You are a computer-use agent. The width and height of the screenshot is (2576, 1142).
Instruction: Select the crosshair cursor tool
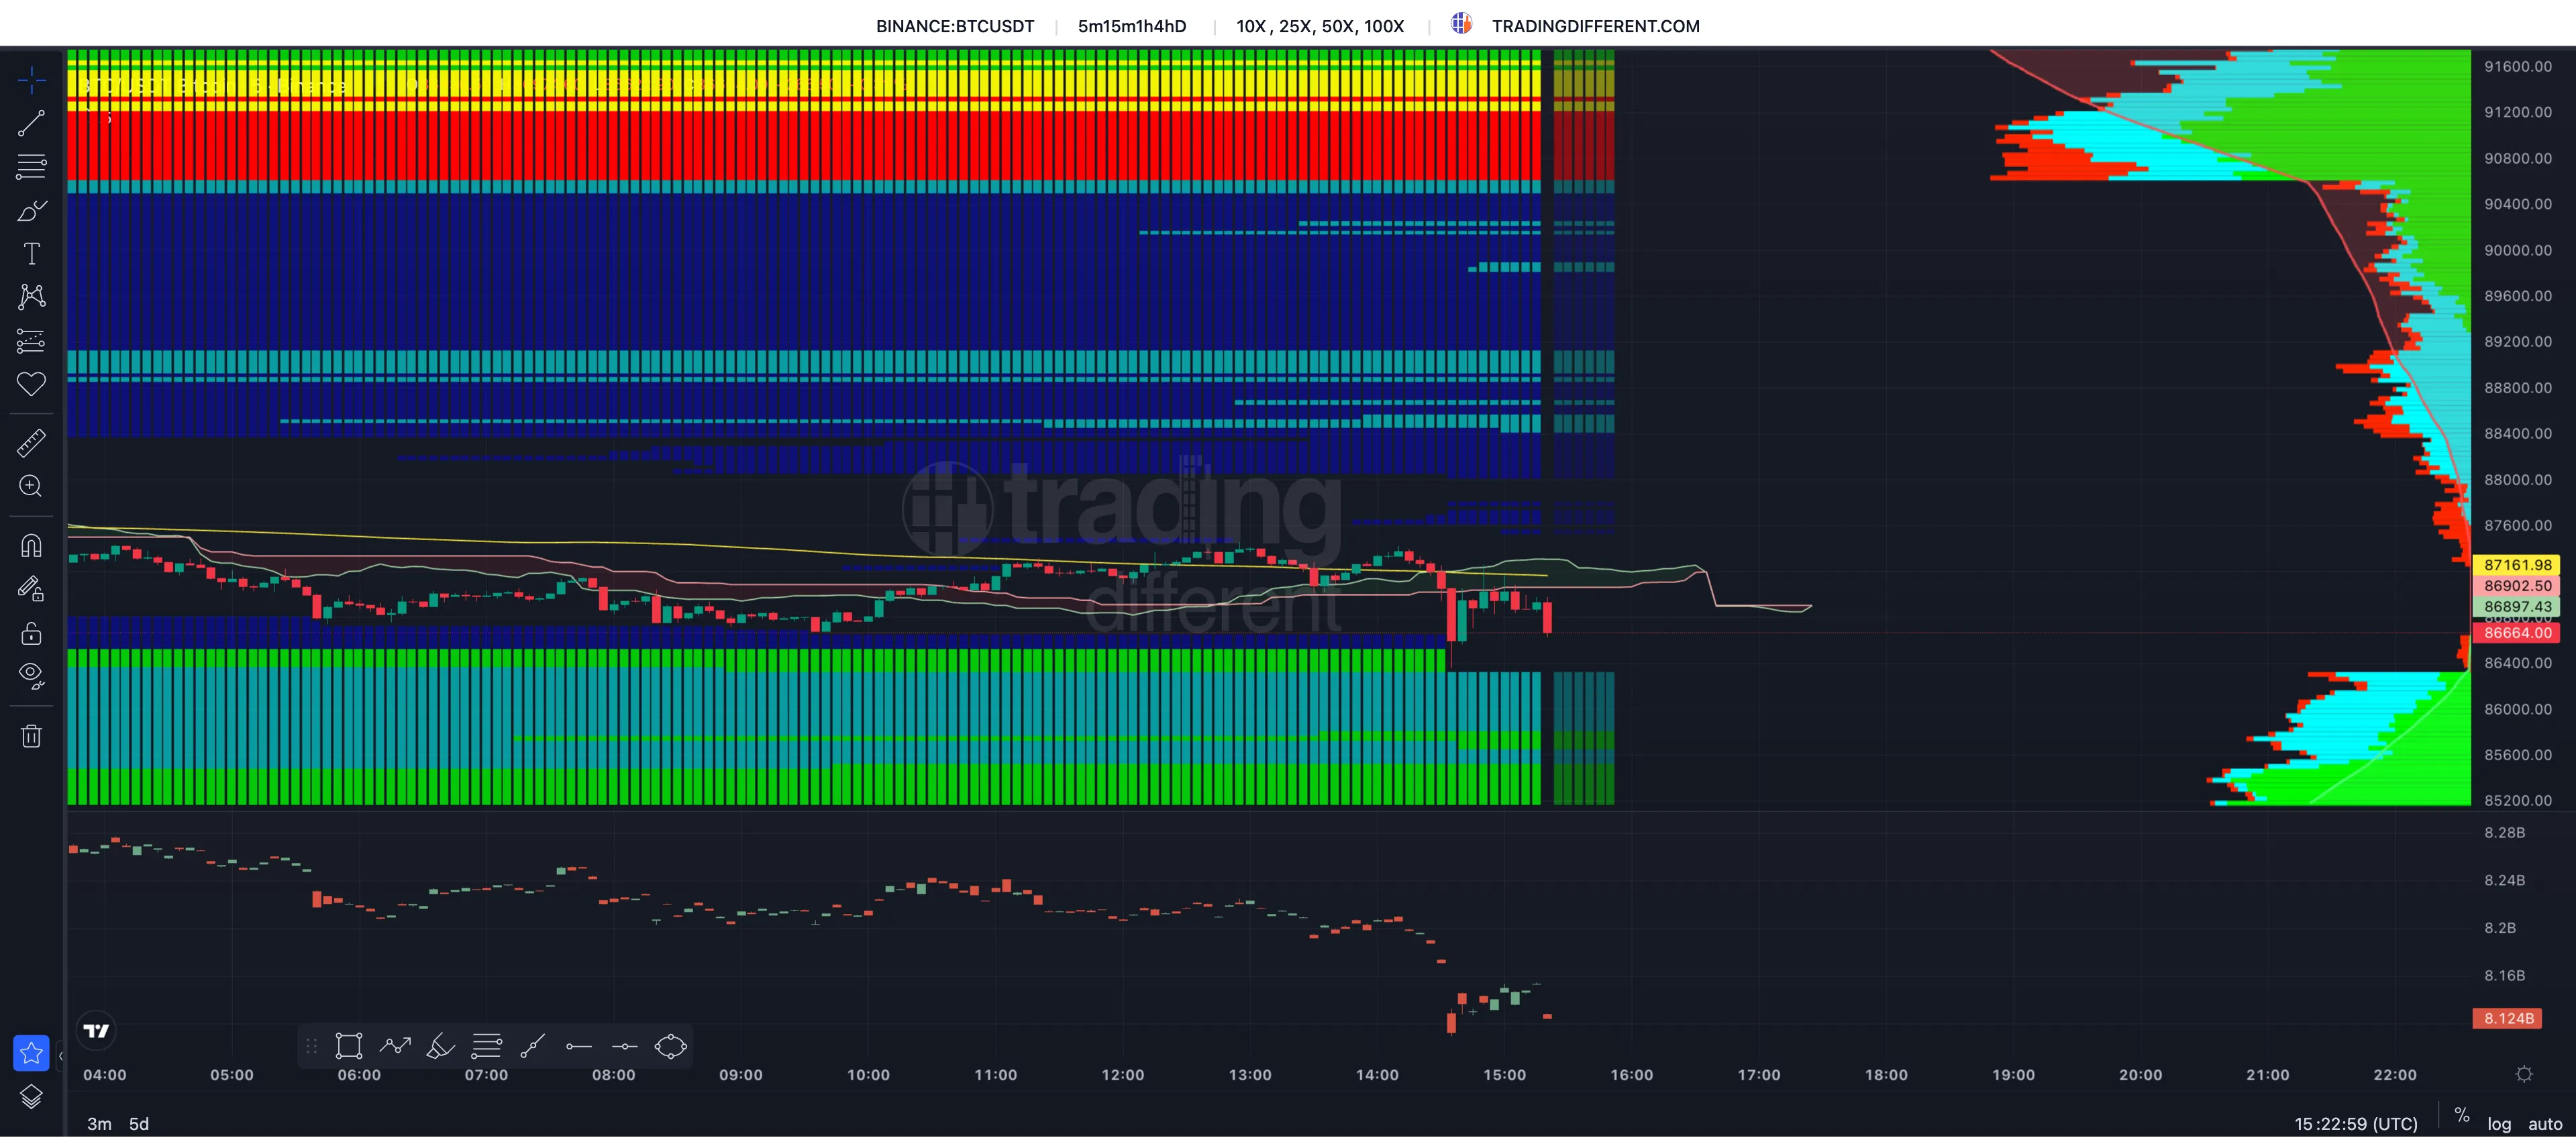tap(31, 80)
